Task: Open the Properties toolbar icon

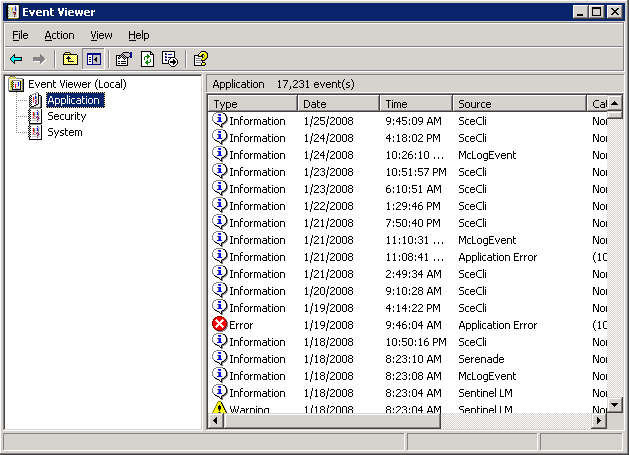Action: pyautogui.click(x=124, y=59)
